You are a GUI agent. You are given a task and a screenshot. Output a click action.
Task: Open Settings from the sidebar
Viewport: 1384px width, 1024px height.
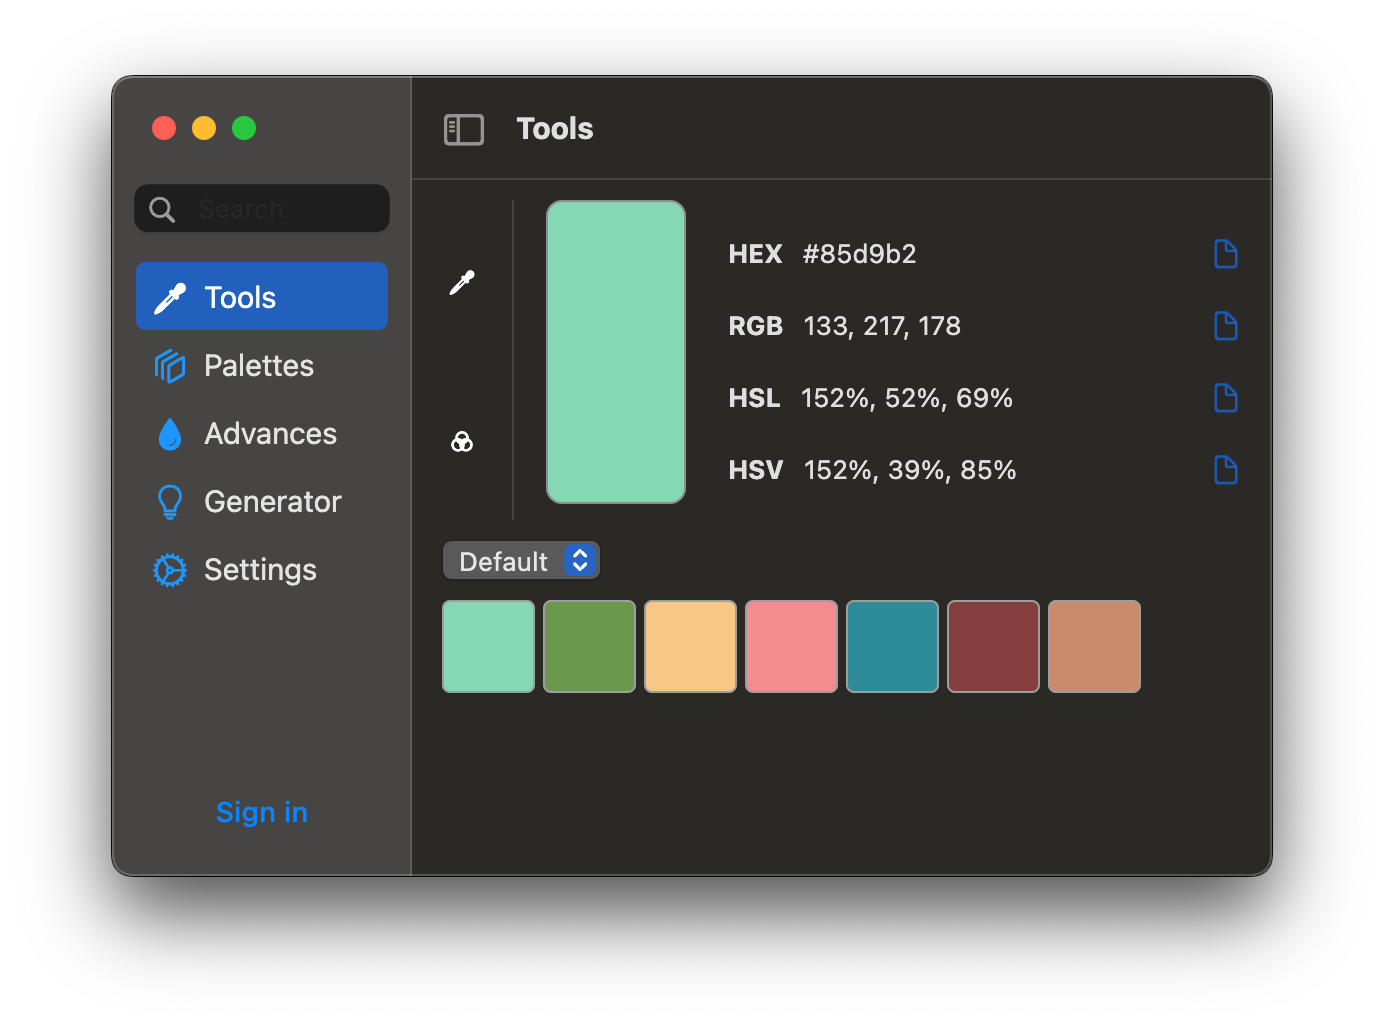pyautogui.click(x=260, y=569)
